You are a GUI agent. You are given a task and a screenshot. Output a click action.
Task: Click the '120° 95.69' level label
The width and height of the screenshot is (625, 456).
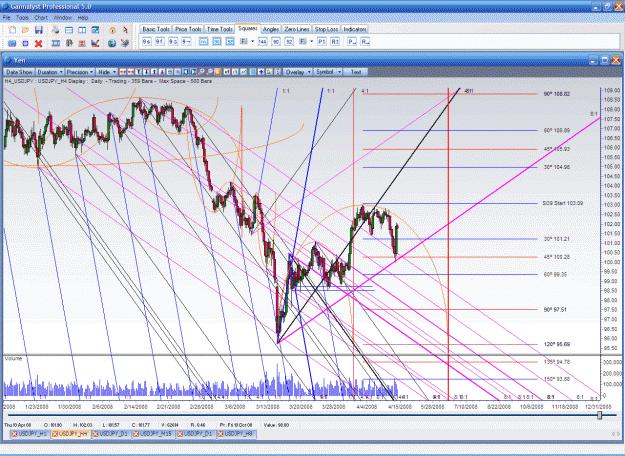(x=557, y=344)
